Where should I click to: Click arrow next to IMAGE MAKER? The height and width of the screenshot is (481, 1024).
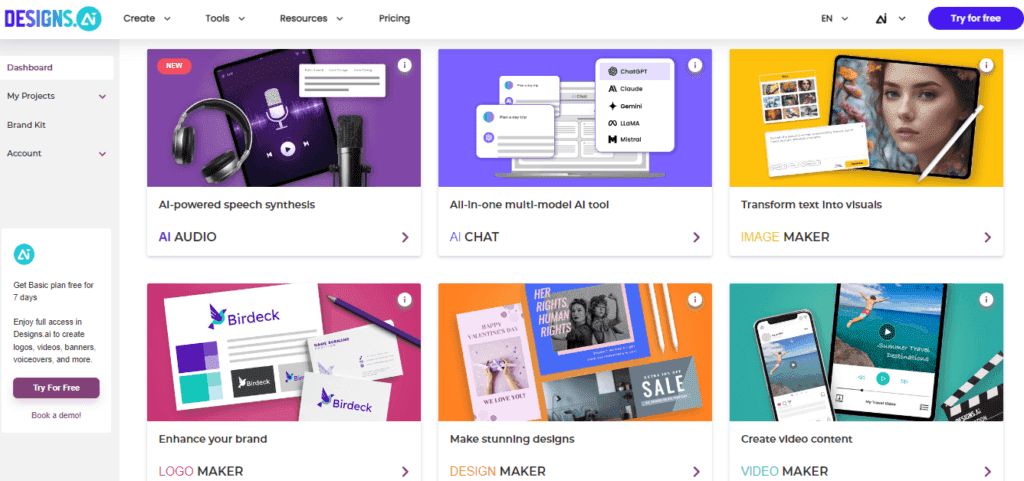coord(987,237)
